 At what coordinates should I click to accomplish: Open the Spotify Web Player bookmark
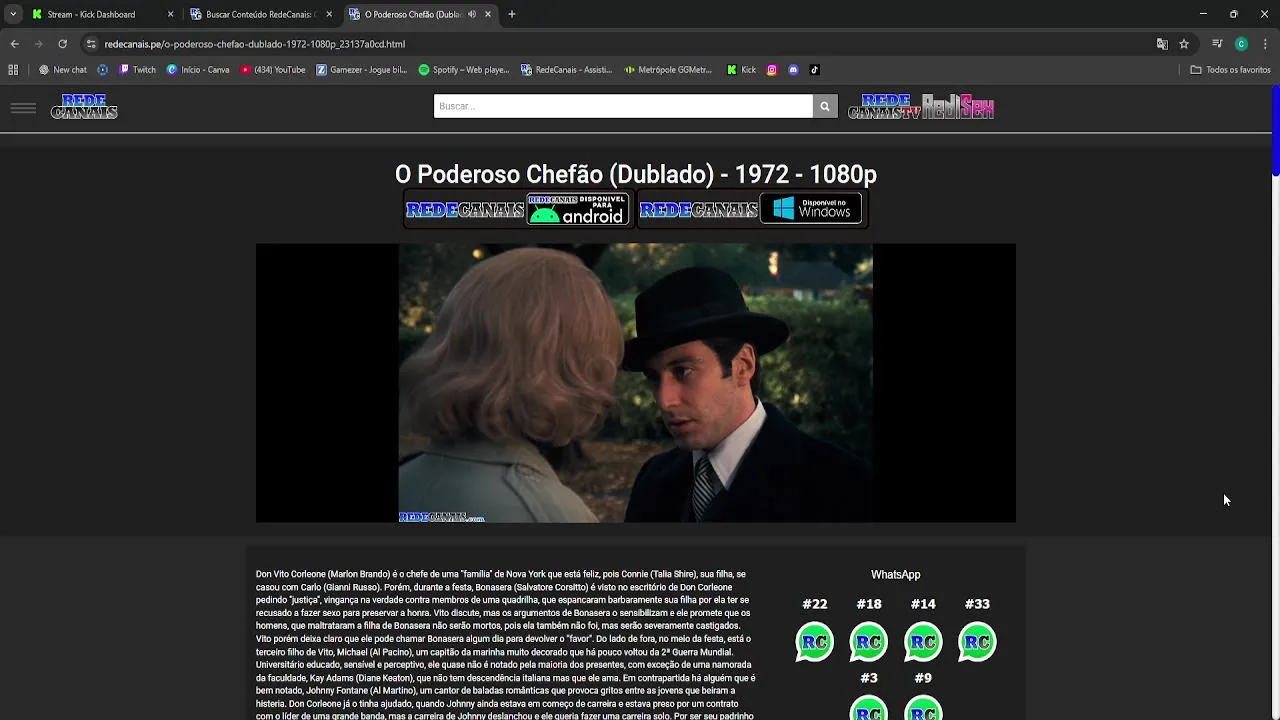click(464, 70)
